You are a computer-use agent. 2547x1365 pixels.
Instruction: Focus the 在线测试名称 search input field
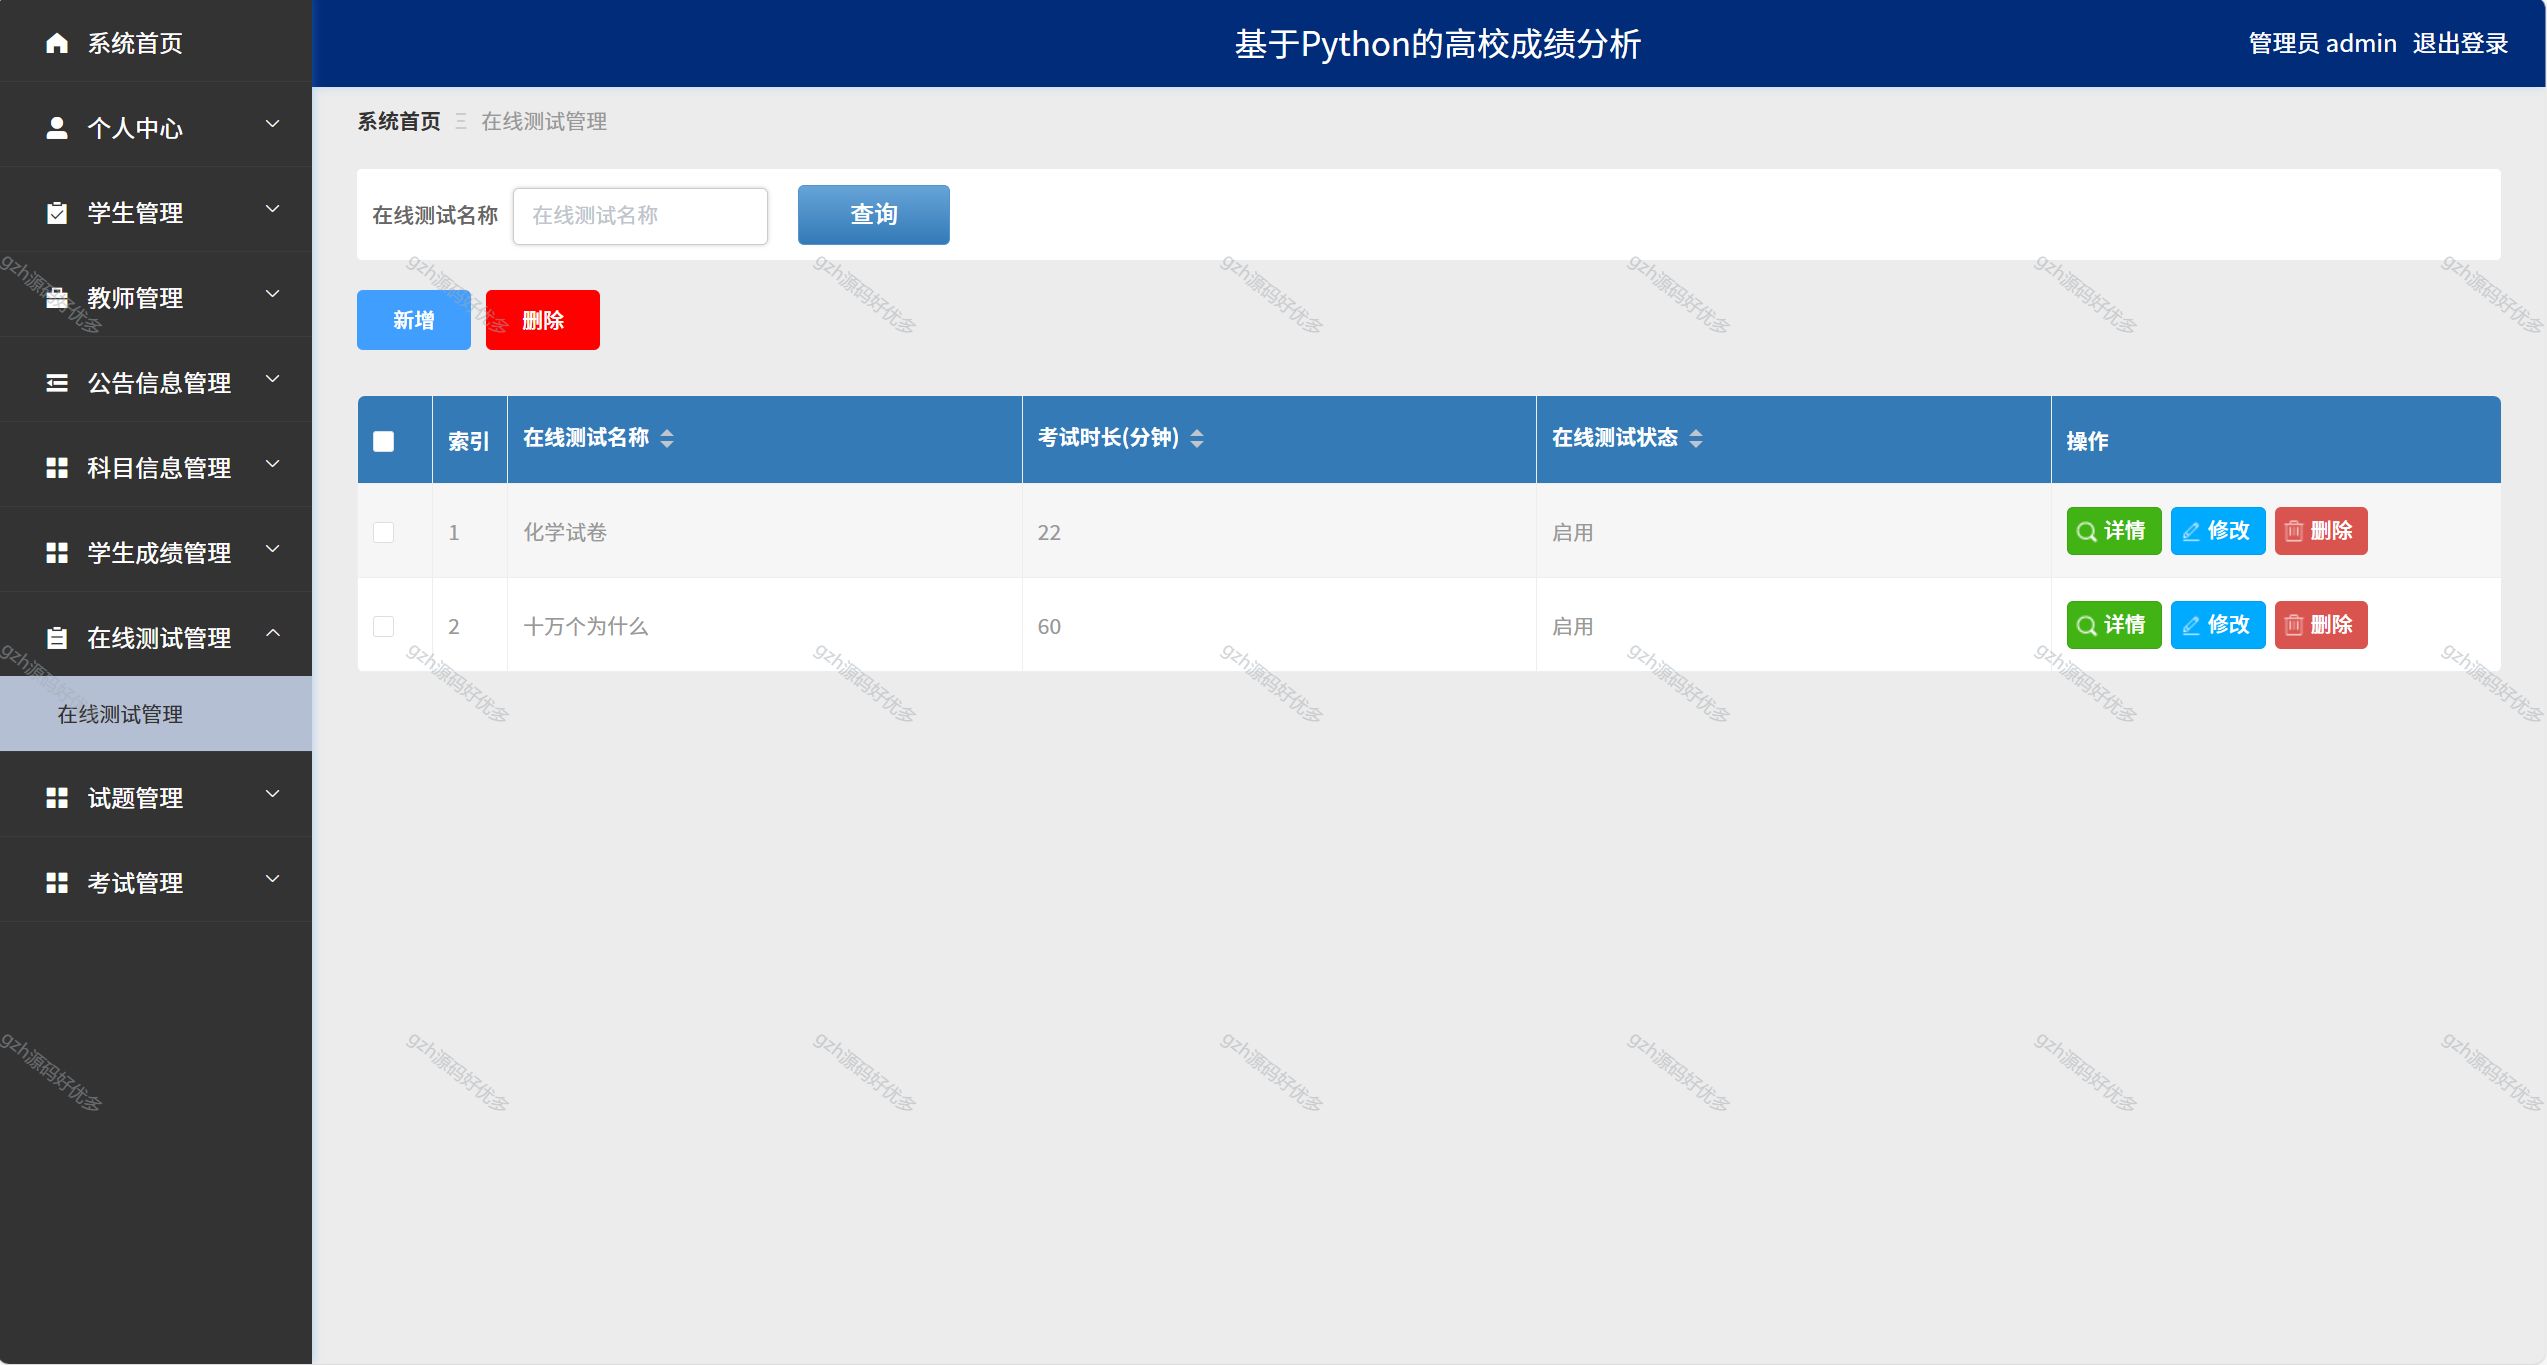[640, 216]
